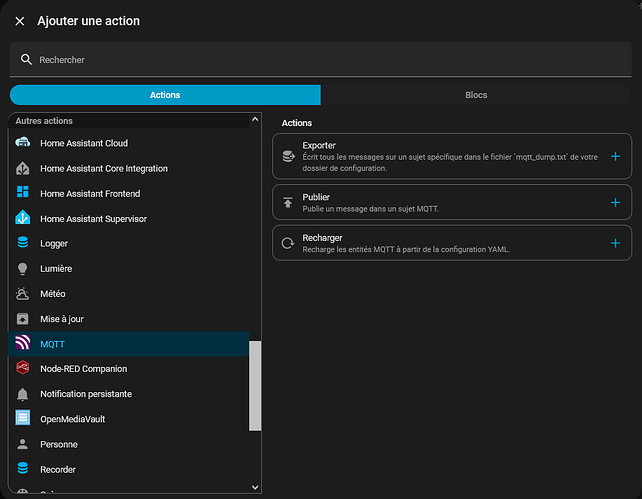The image size is (642, 499).
Task: Add the Publier action with plus
Action: (615, 202)
